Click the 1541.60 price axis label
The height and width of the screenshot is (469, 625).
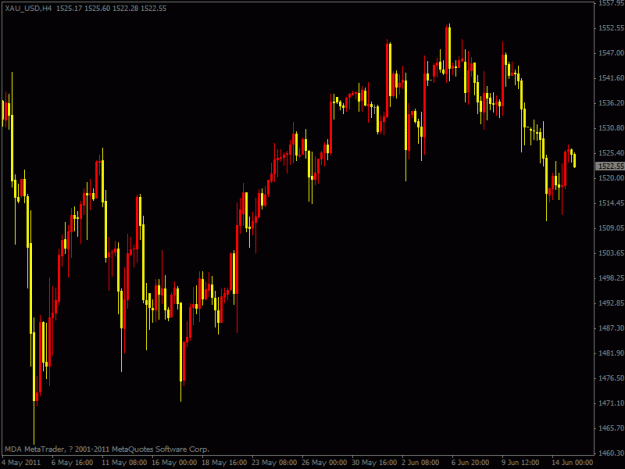click(x=611, y=78)
